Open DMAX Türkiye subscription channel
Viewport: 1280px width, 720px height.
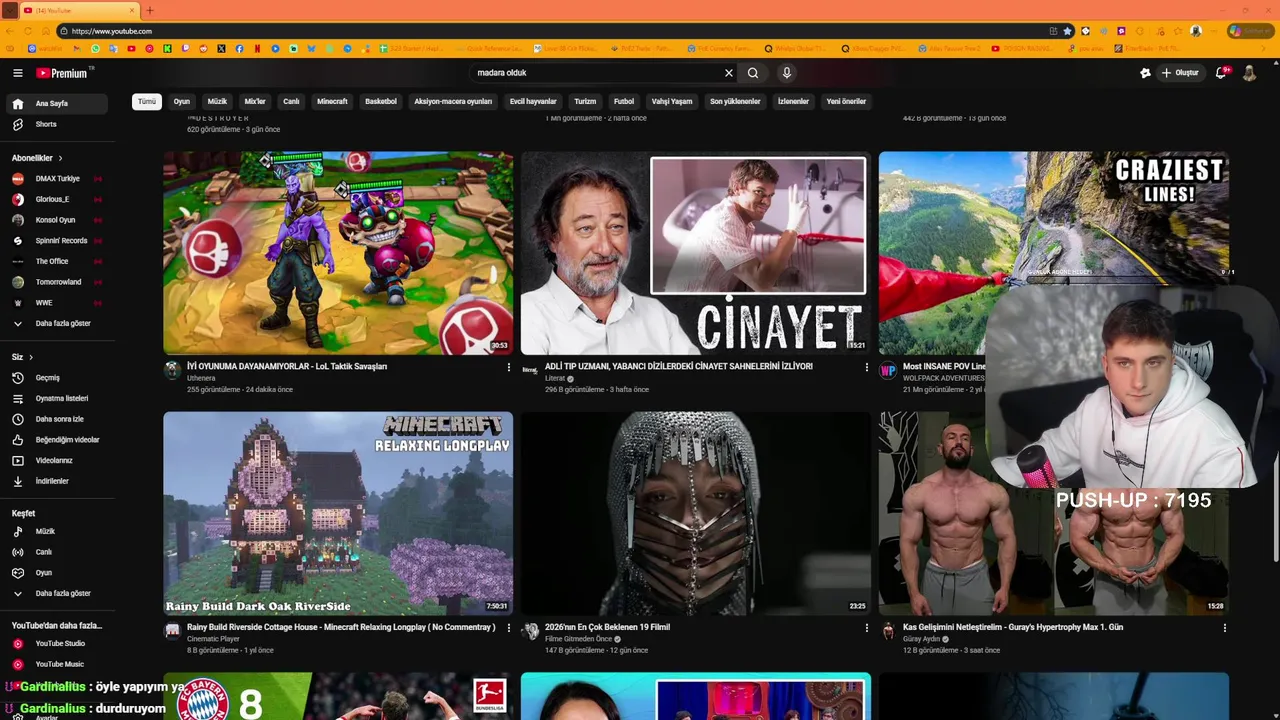58,179
